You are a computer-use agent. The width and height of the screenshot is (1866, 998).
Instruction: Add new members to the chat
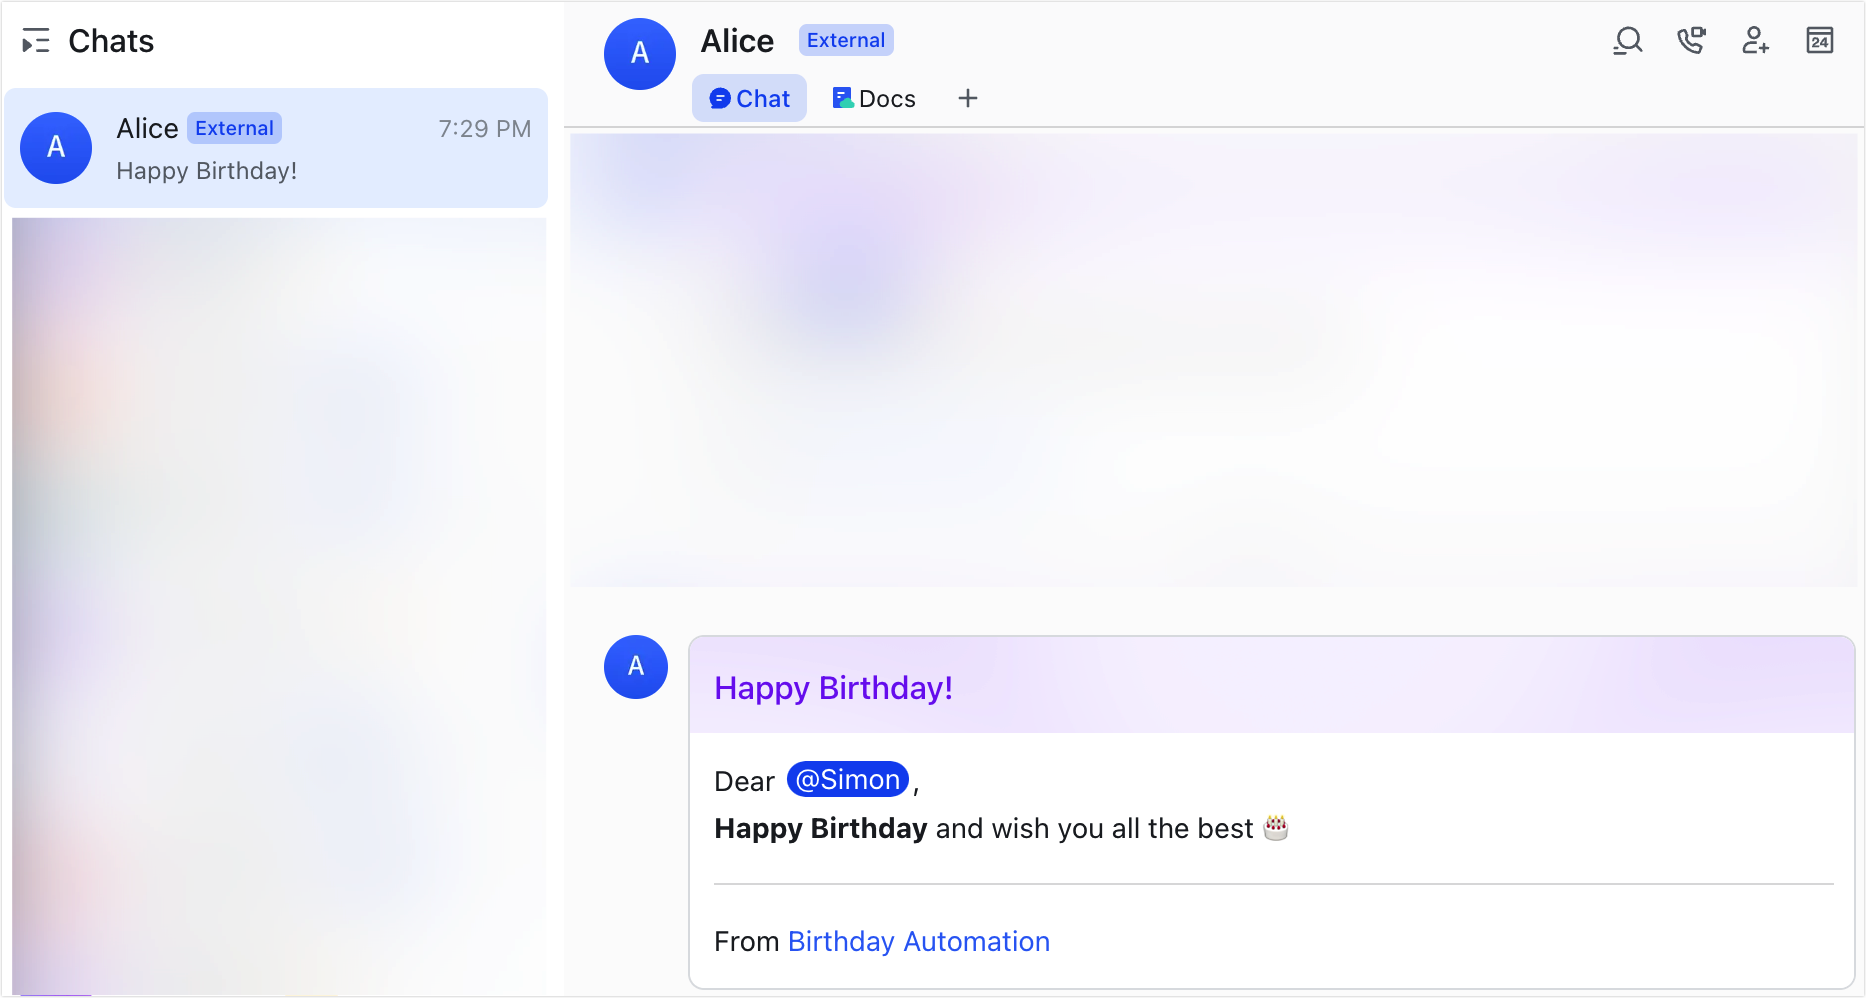pyautogui.click(x=1756, y=41)
